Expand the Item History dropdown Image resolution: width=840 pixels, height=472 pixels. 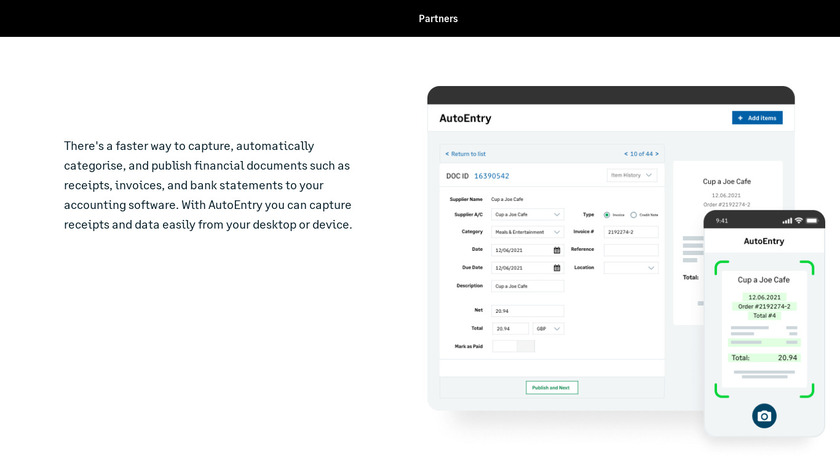click(632, 175)
